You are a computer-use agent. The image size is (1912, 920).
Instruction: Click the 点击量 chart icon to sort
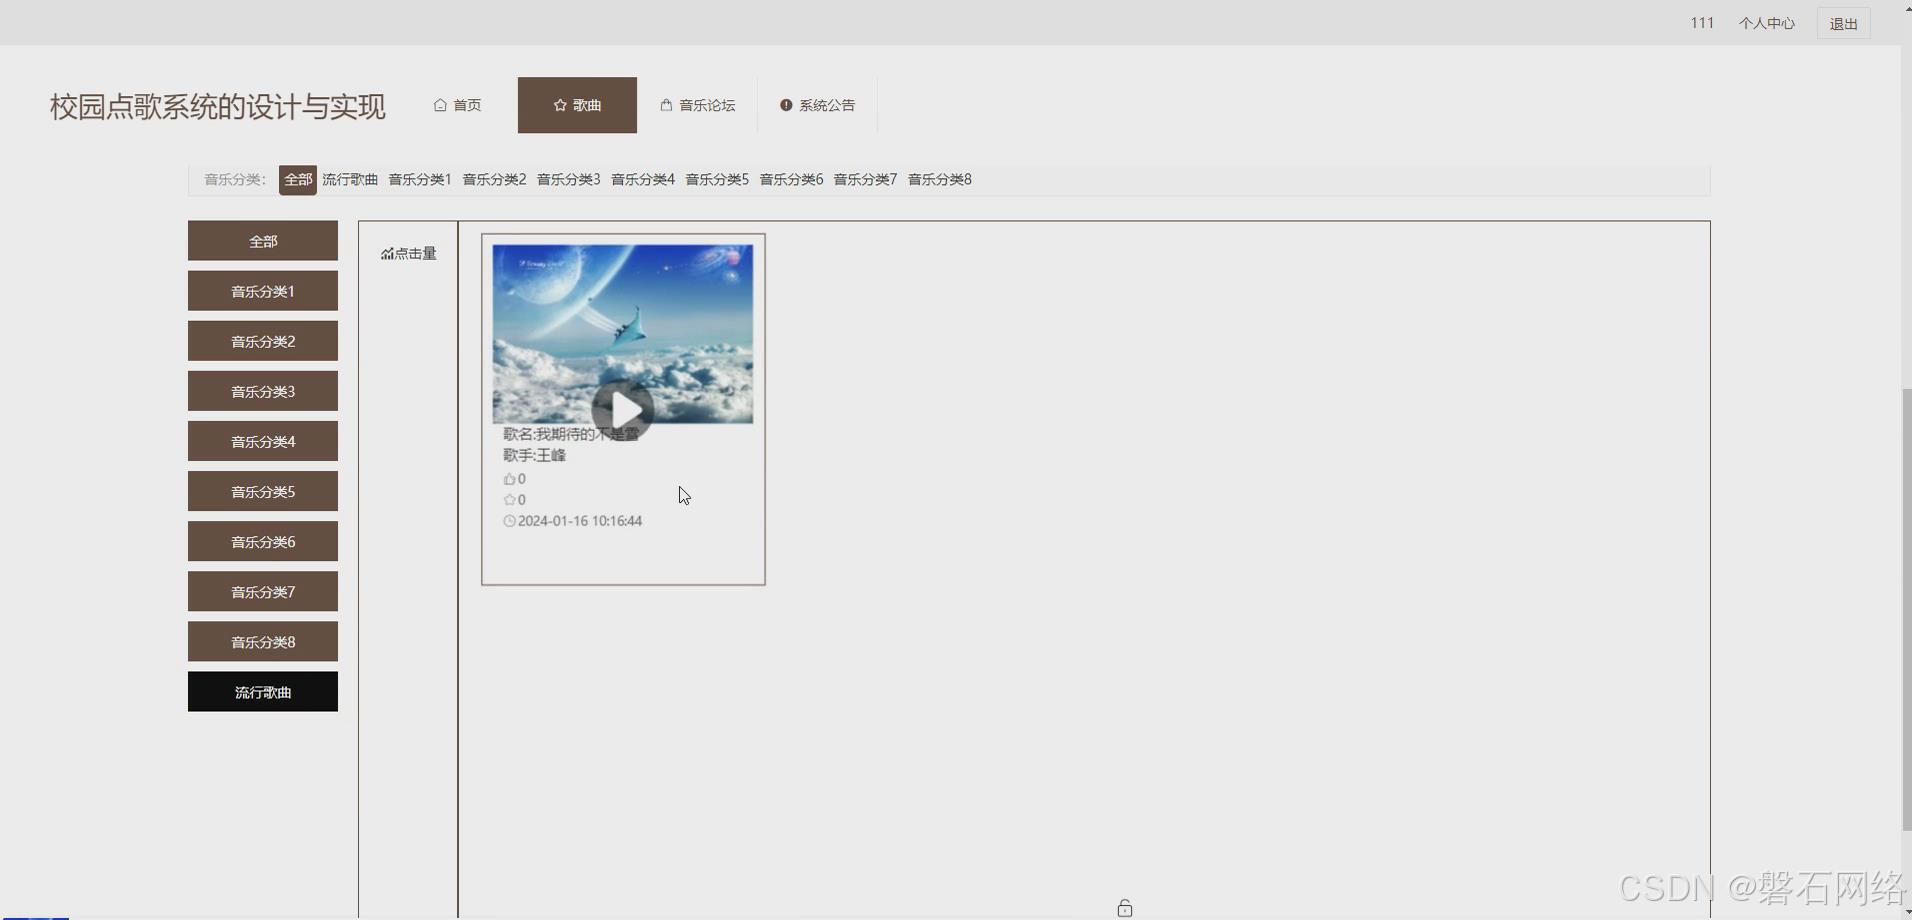point(388,253)
